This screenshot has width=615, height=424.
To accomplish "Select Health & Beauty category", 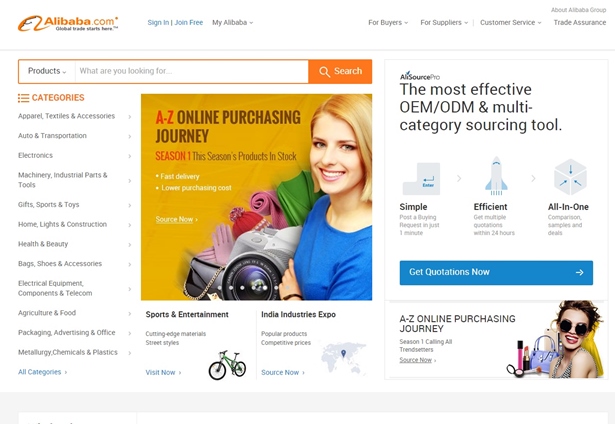I will pos(75,244).
